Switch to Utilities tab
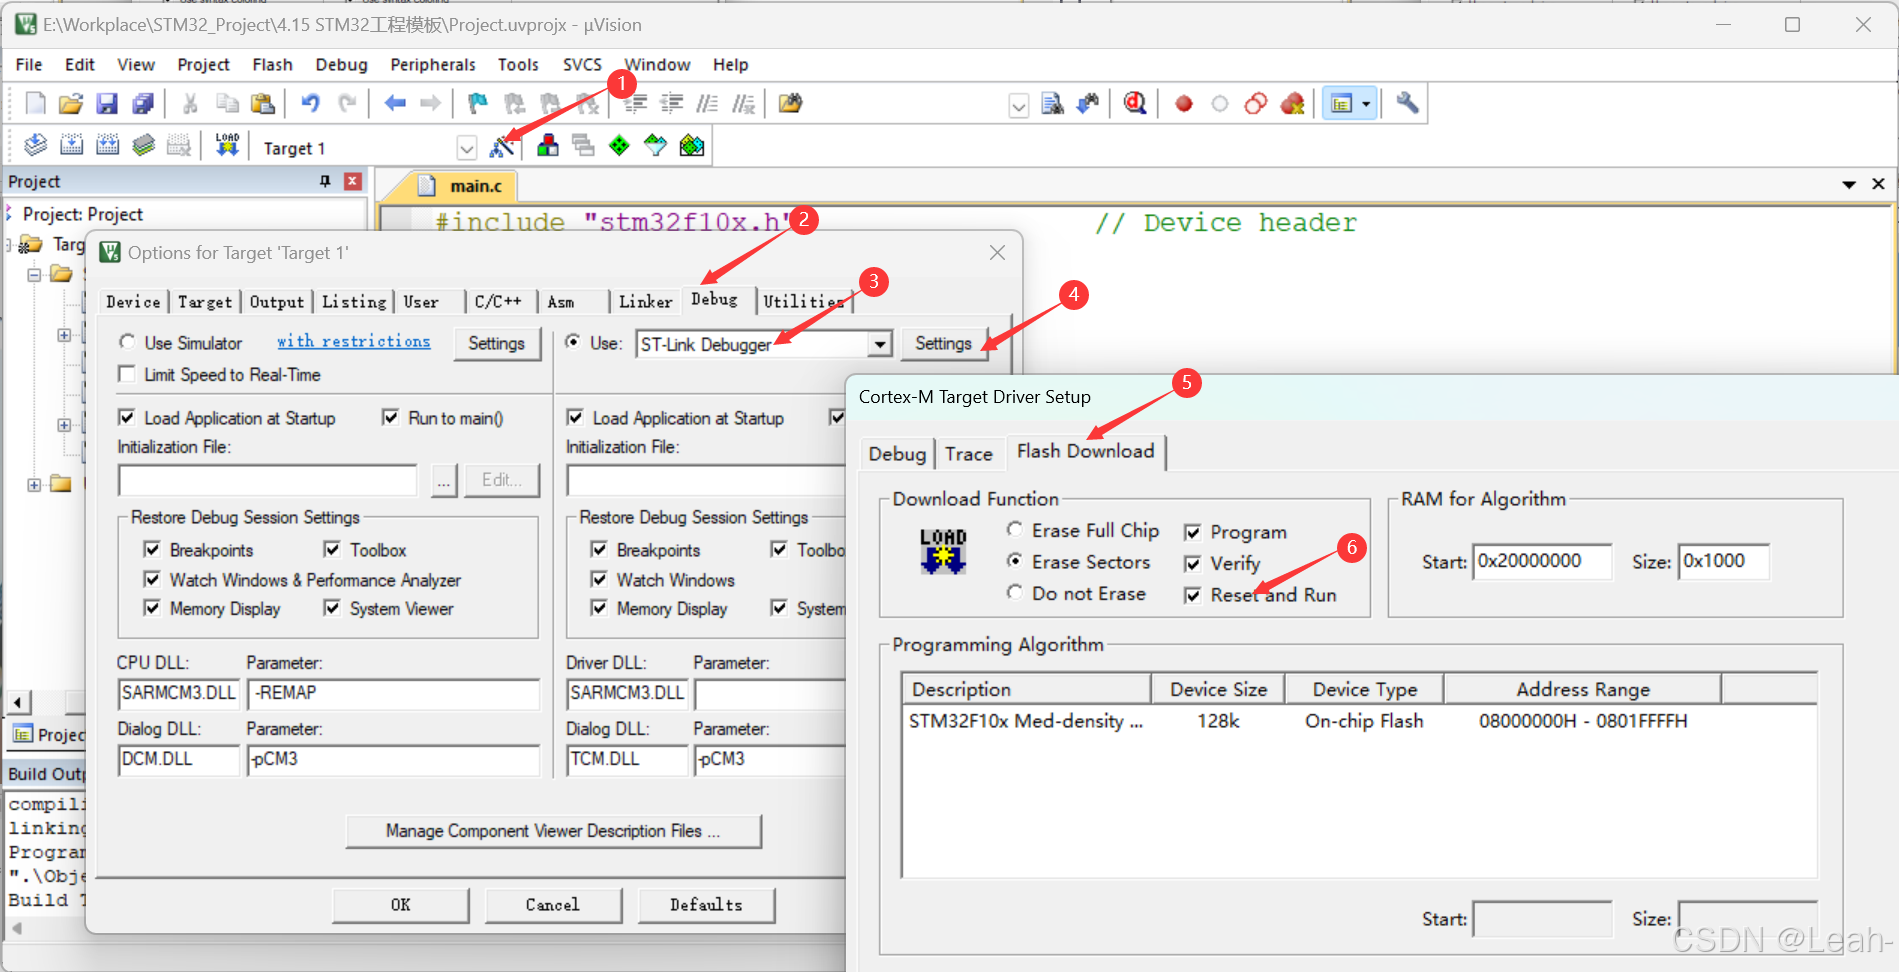The width and height of the screenshot is (1899, 972). 802,301
